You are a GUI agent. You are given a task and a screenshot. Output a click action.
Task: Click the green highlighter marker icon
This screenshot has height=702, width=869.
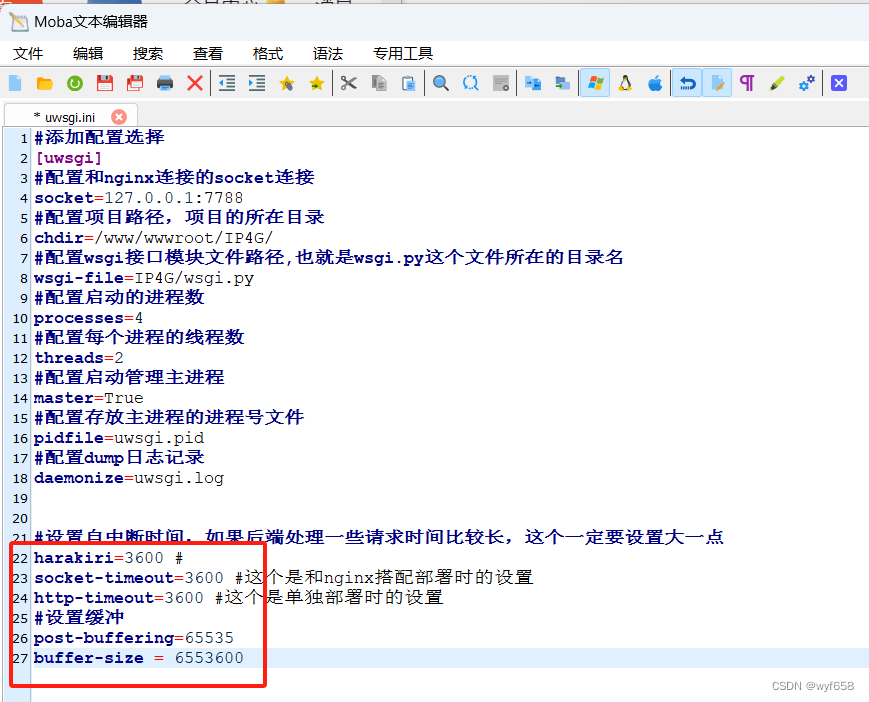(777, 84)
